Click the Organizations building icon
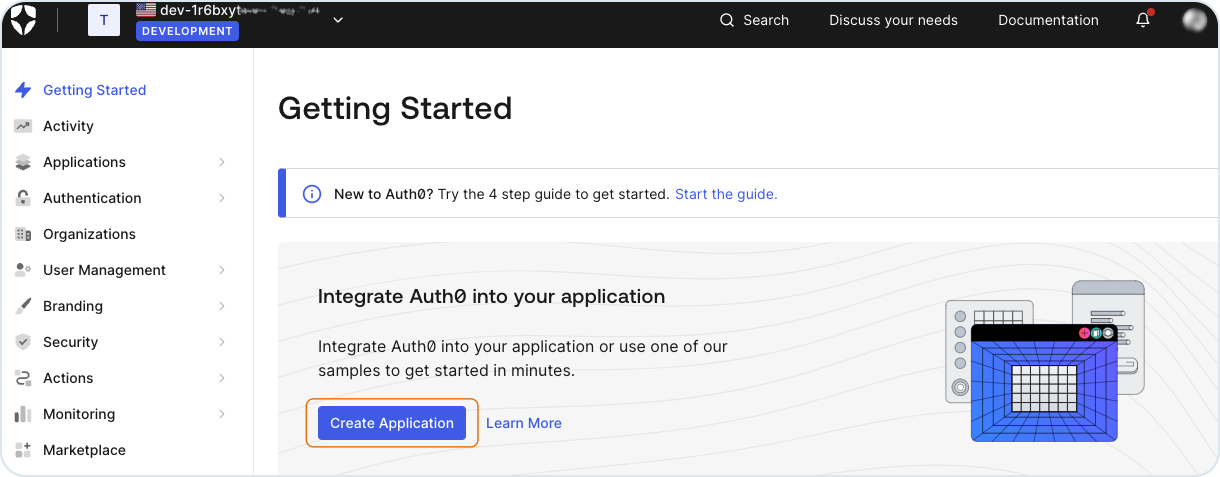Screen dimensions: 1220x477 [x=23, y=234]
